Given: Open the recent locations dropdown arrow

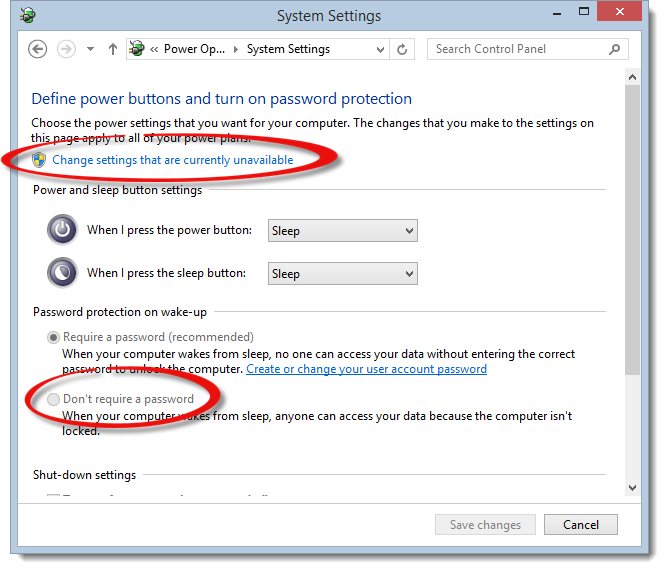Looking at the screenshot, I should pyautogui.click(x=90, y=49).
